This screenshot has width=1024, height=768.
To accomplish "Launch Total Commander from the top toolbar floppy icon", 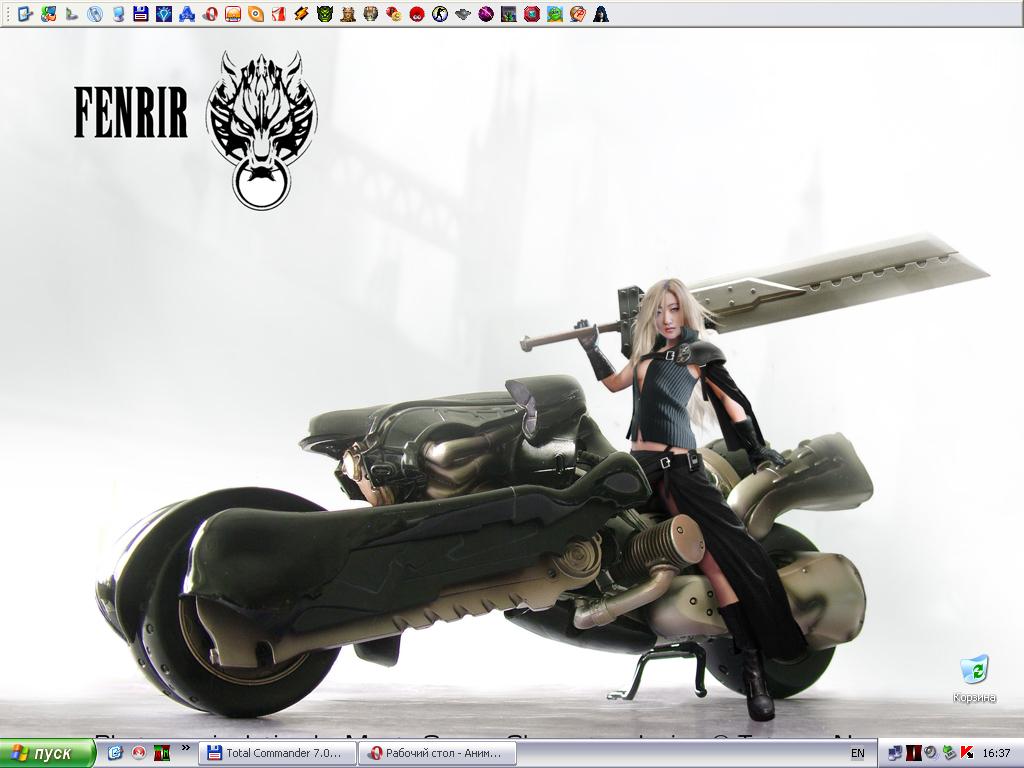I will [x=140, y=13].
